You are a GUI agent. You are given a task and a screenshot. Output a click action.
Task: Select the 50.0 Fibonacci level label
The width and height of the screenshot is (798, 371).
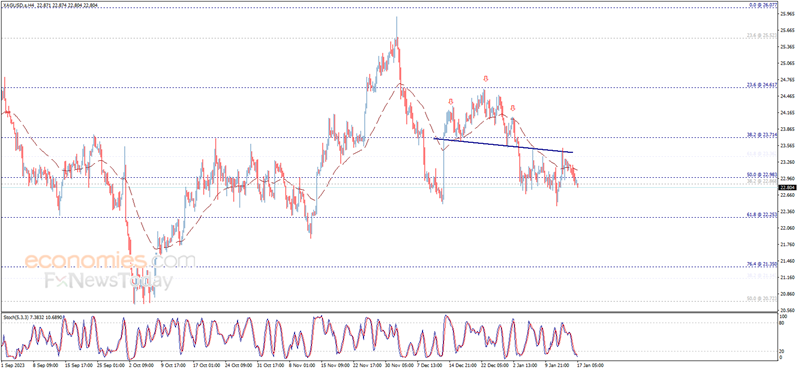click(x=762, y=175)
